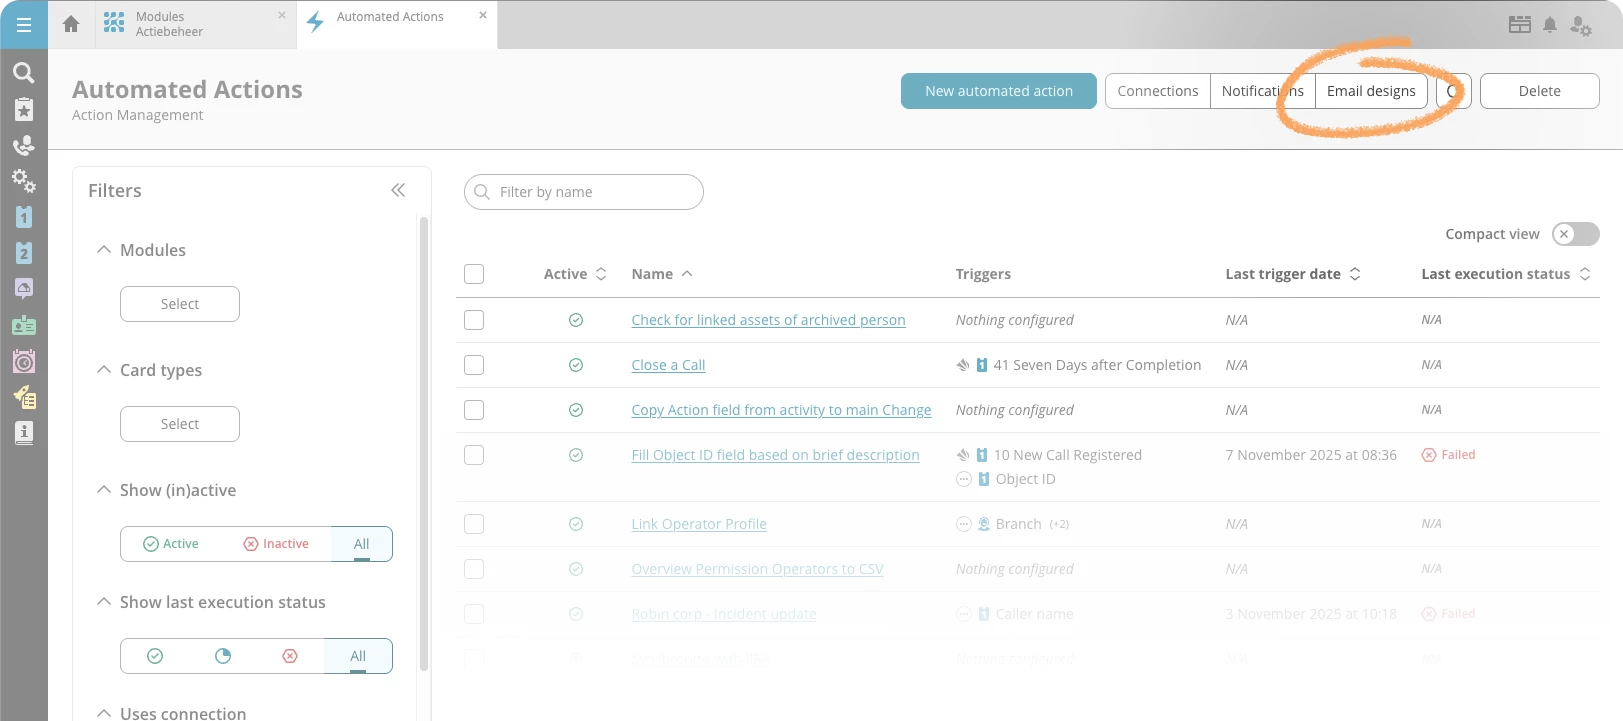Tick the select-all checkbox in table header
This screenshot has width=1623, height=721.
474,274
